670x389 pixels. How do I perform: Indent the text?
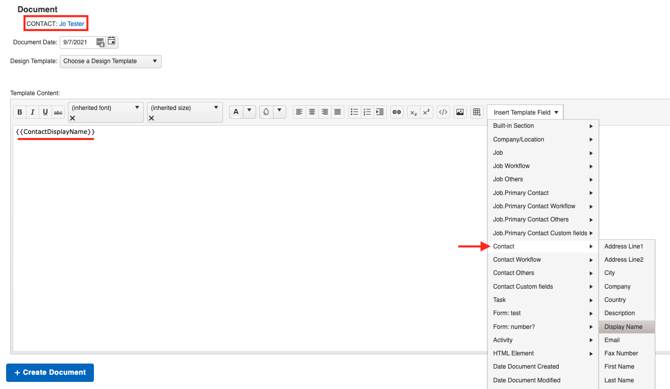[380, 112]
